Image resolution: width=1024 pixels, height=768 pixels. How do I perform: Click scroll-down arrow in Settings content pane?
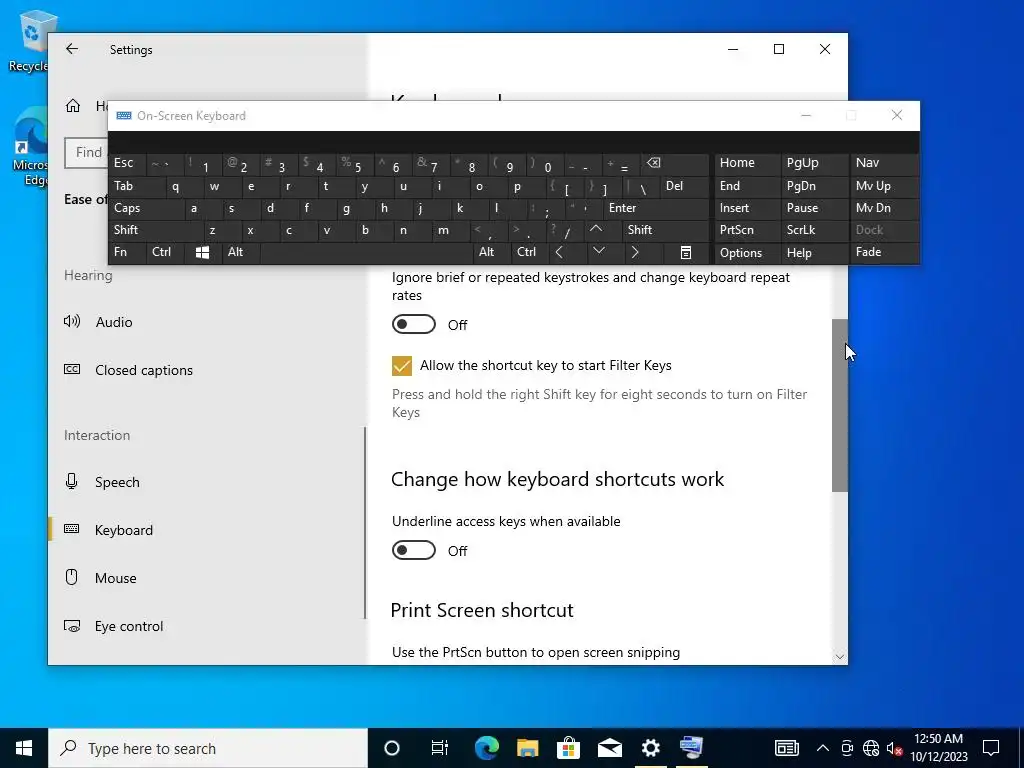[839, 656]
